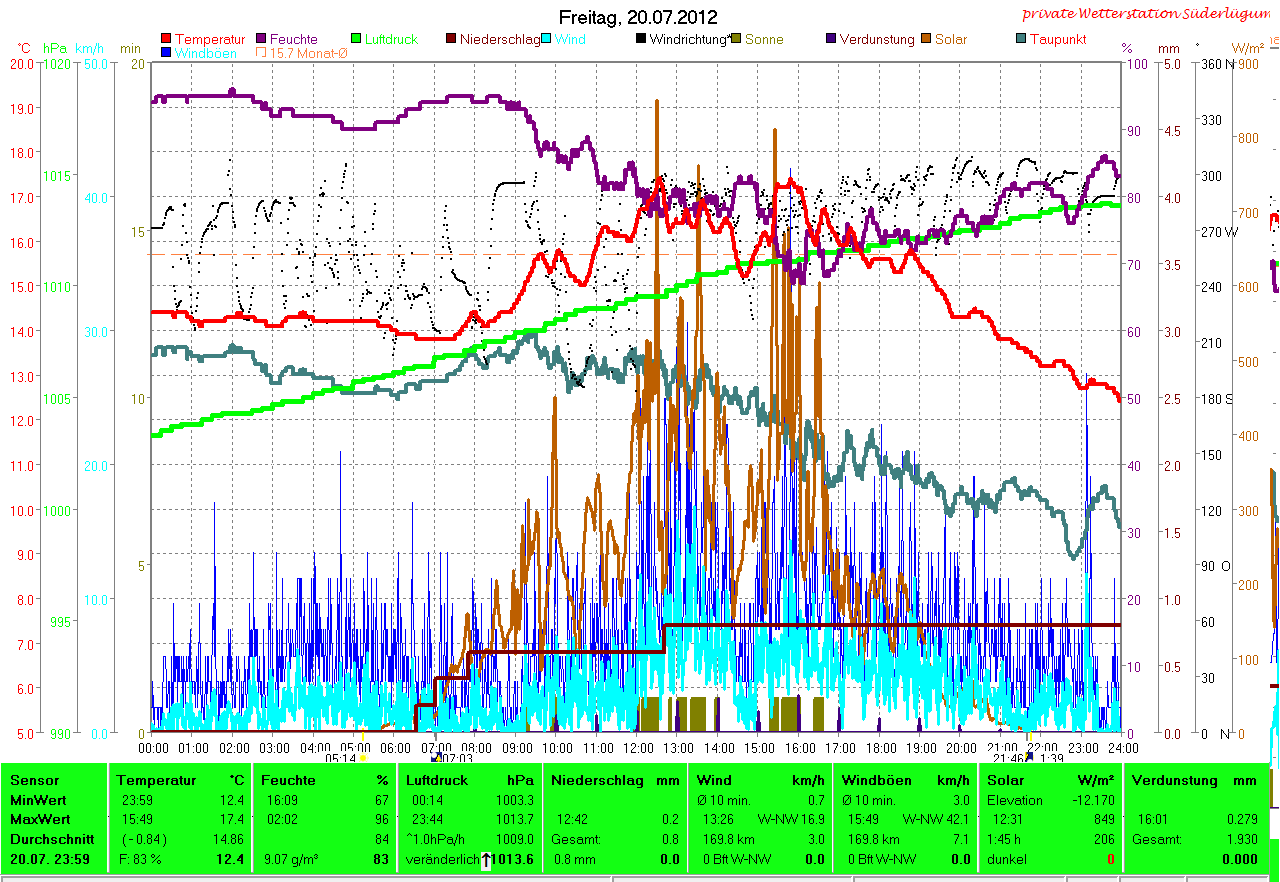
Task: Click the purple Feuchte legend square
Action: (262, 39)
